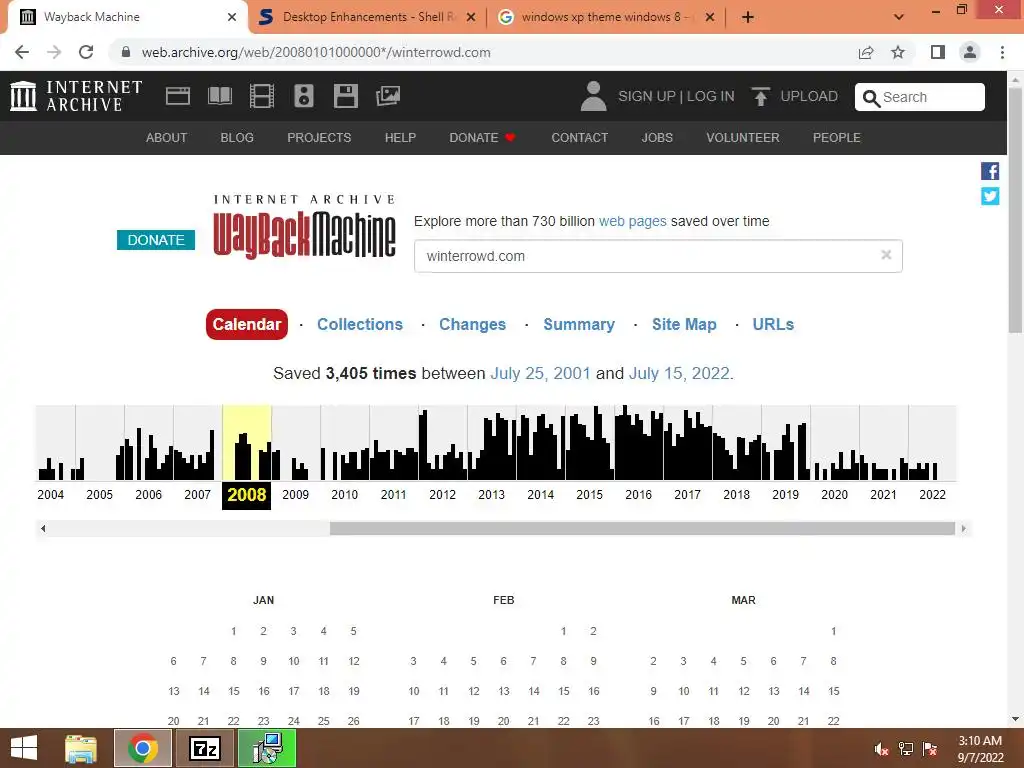Open a new browser tab with the plus button
This screenshot has width=1024, height=768.
tap(748, 17)
